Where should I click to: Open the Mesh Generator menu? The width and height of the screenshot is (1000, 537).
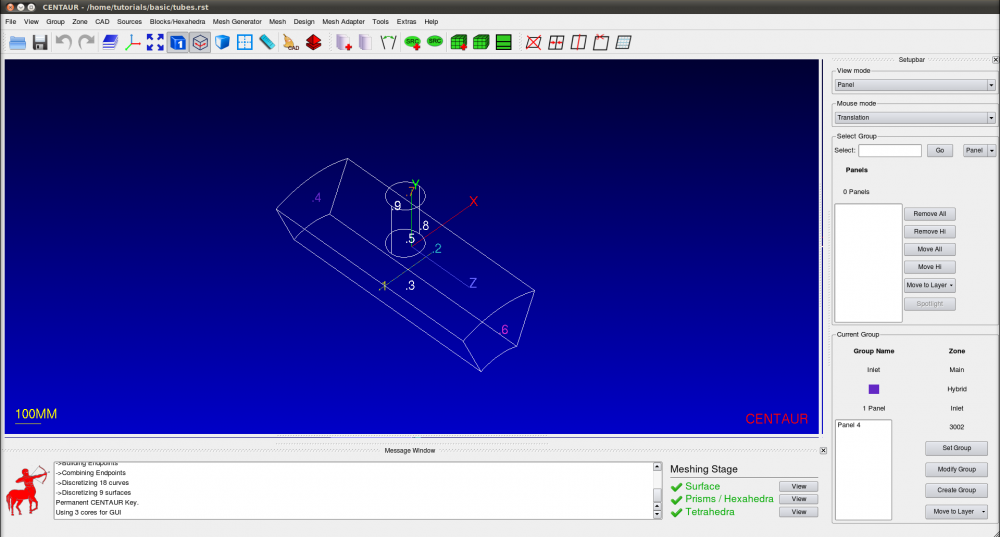pyautogui.click(x=237, y=22)
